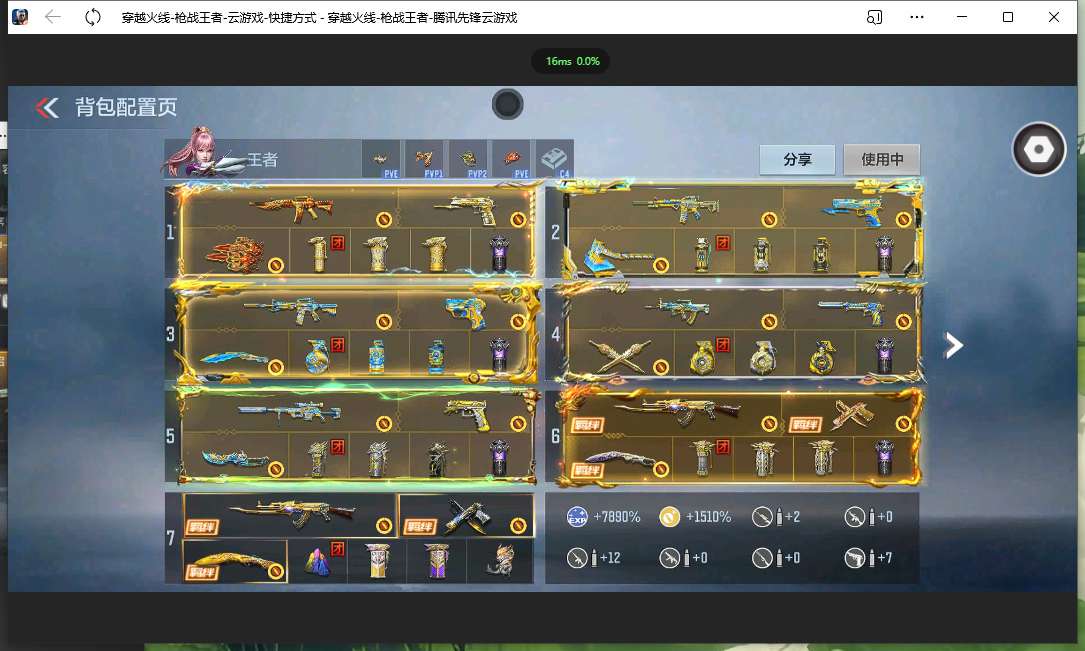Select the PVE tab next to C4
The height and width of the screenshot is (651, 1085).
coord(511,160)
